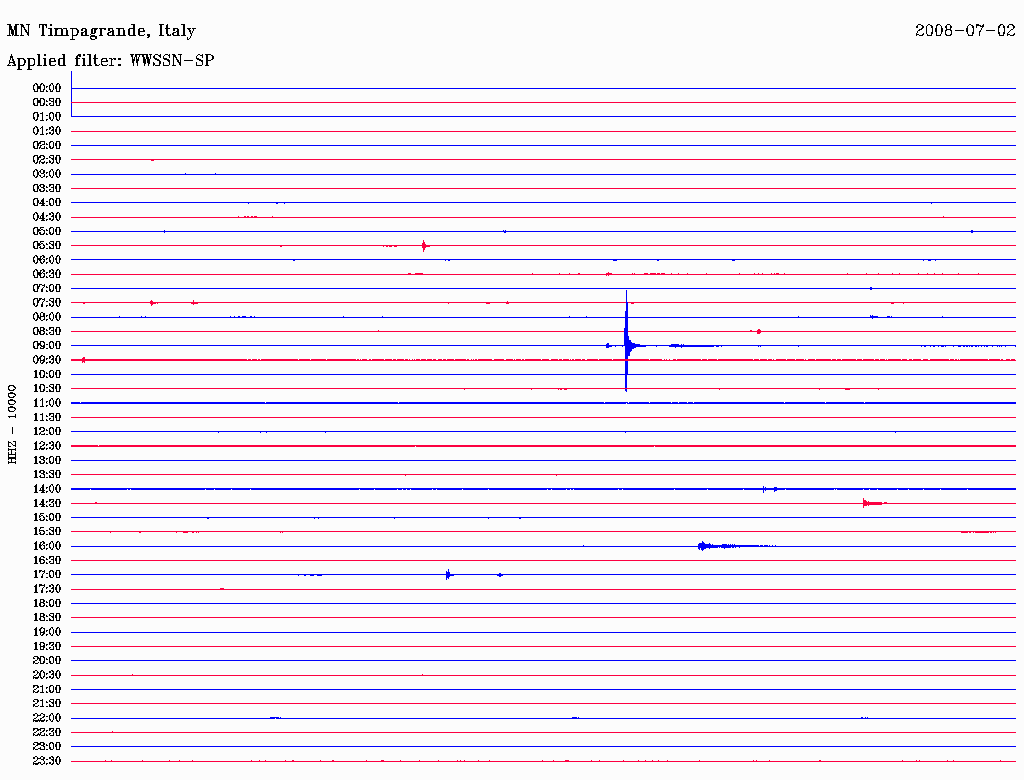
Task: Select the 22:00 time label
Action: (46, 718)
